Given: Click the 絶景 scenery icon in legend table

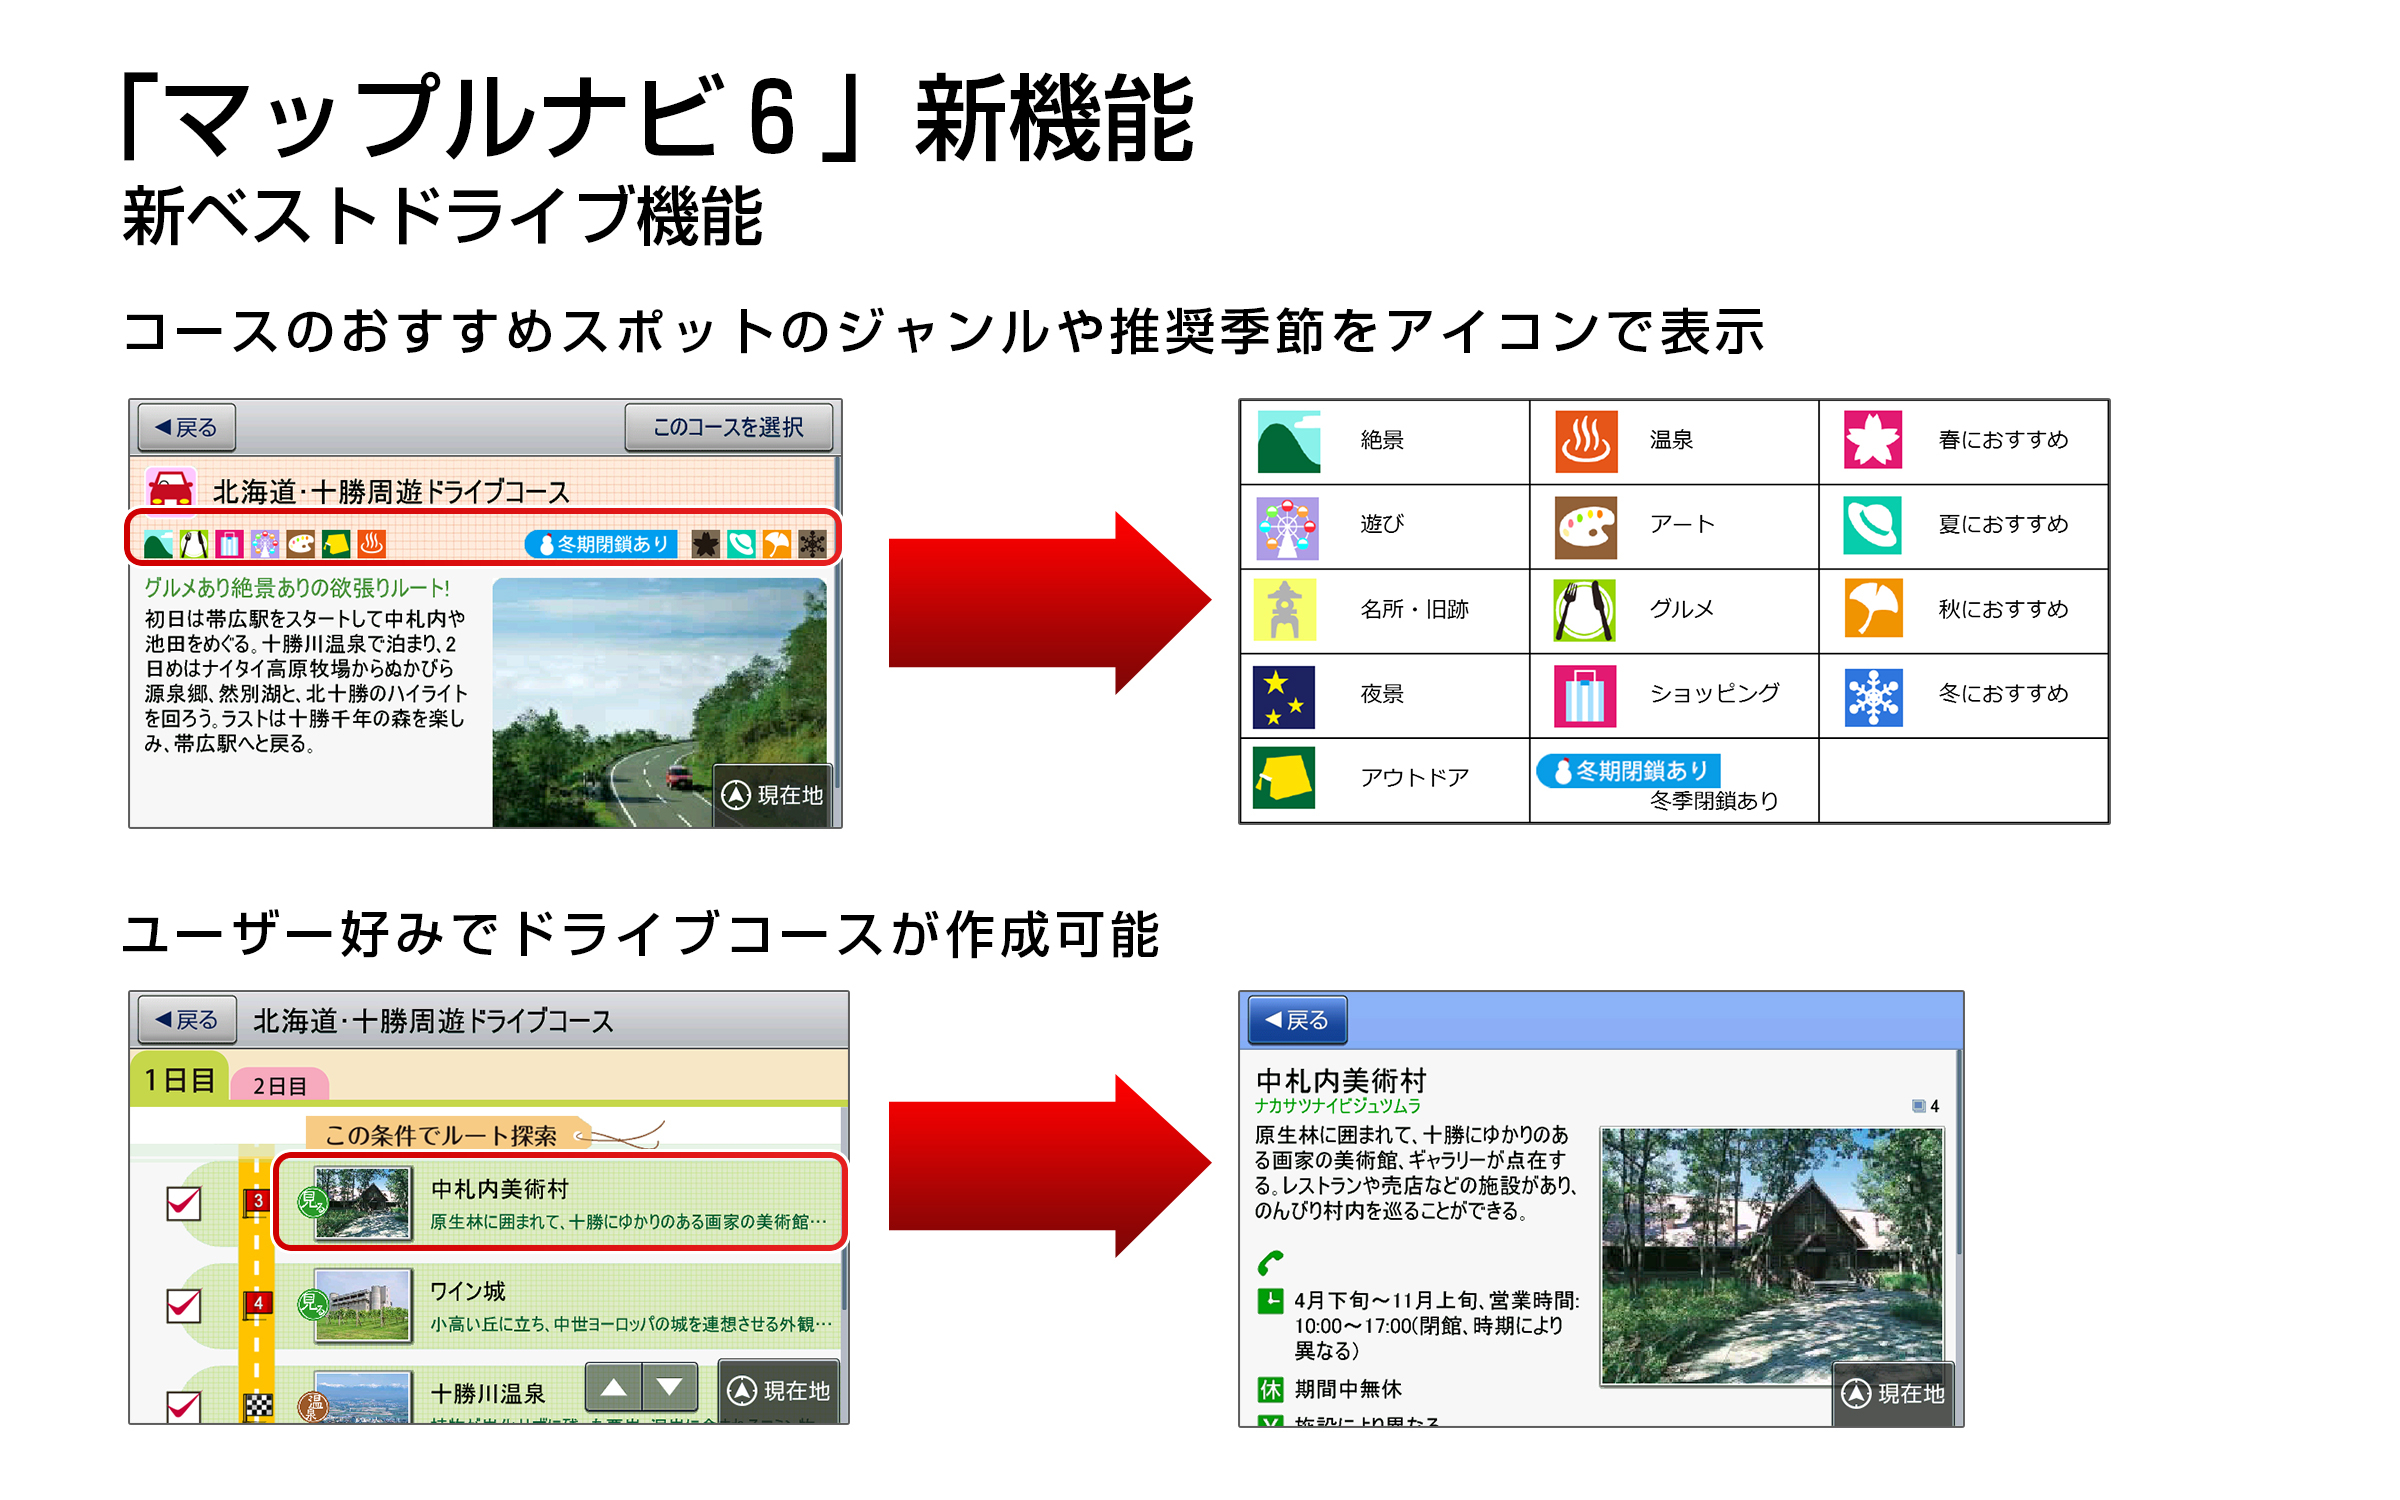Looking at the screenshot, I should coord(1288,441).
